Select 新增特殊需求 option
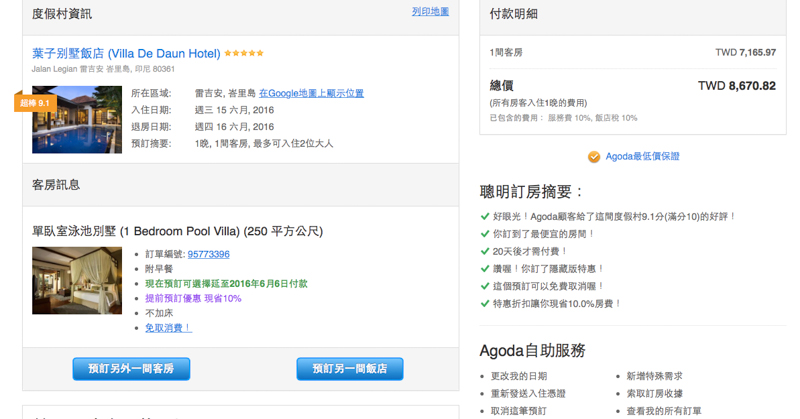This screenshot has width=800, height=419. point(654,376)
